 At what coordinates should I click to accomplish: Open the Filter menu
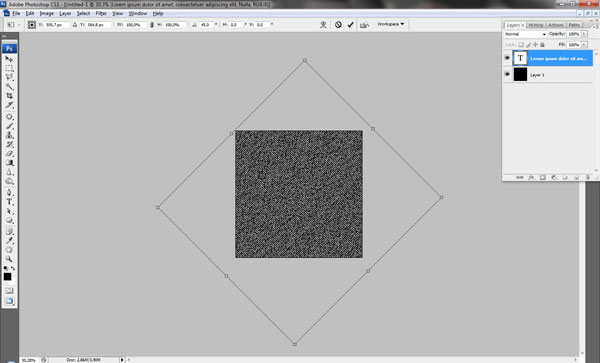101,13
